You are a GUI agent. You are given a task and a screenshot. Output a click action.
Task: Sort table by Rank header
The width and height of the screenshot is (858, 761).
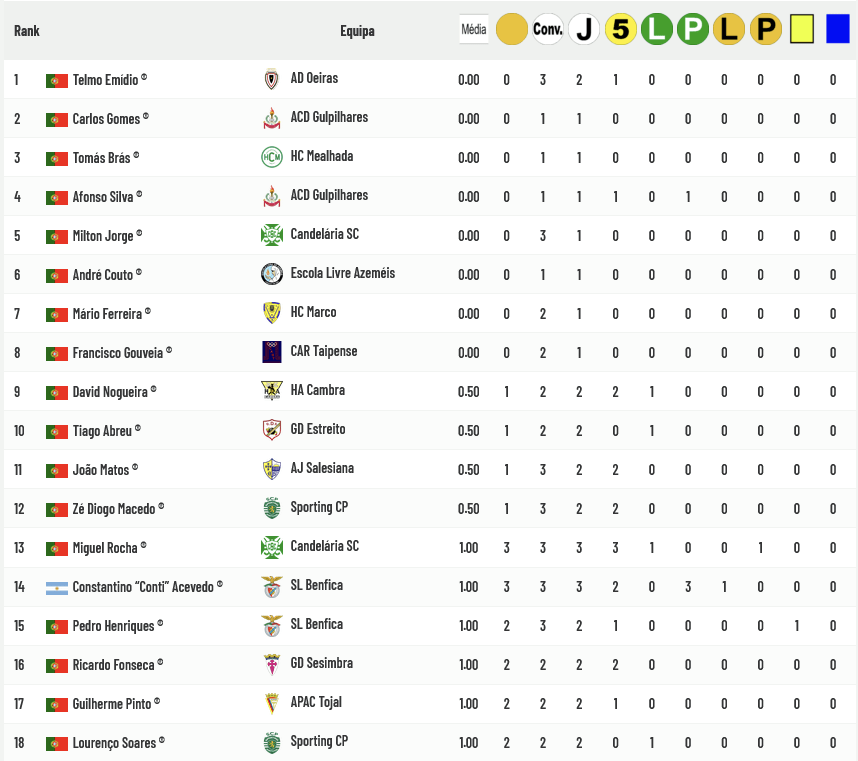click(27, 31)
